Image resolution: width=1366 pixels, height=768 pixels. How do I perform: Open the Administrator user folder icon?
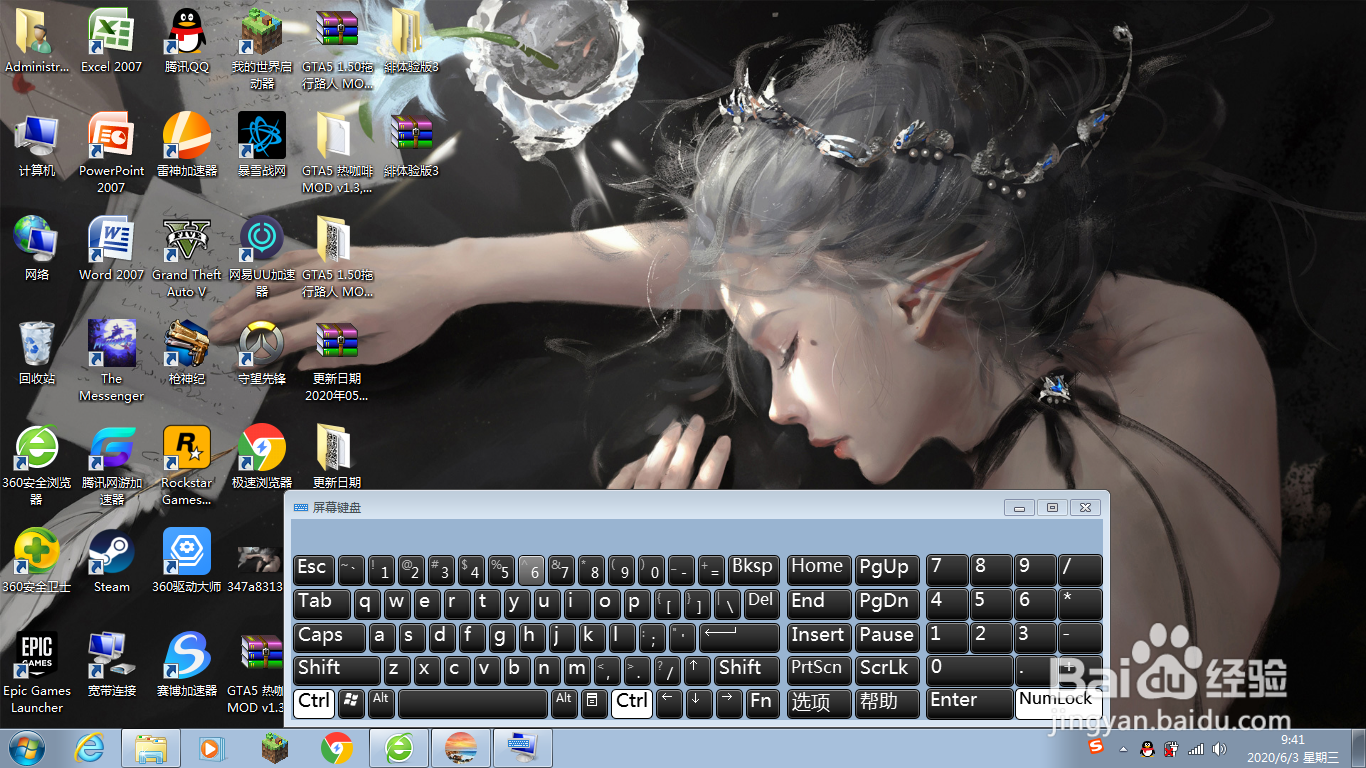tap(37, 40)
